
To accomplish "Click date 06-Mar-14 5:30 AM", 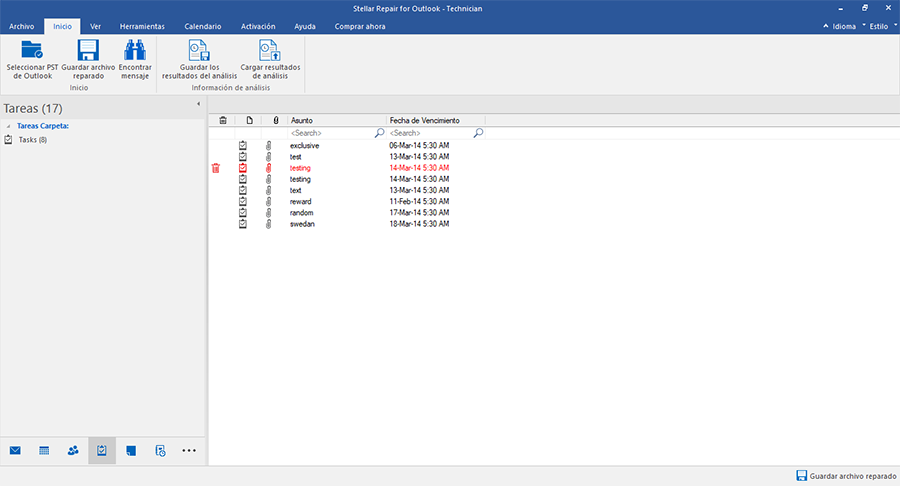I will pyautogui.click(x=419, y=146).
